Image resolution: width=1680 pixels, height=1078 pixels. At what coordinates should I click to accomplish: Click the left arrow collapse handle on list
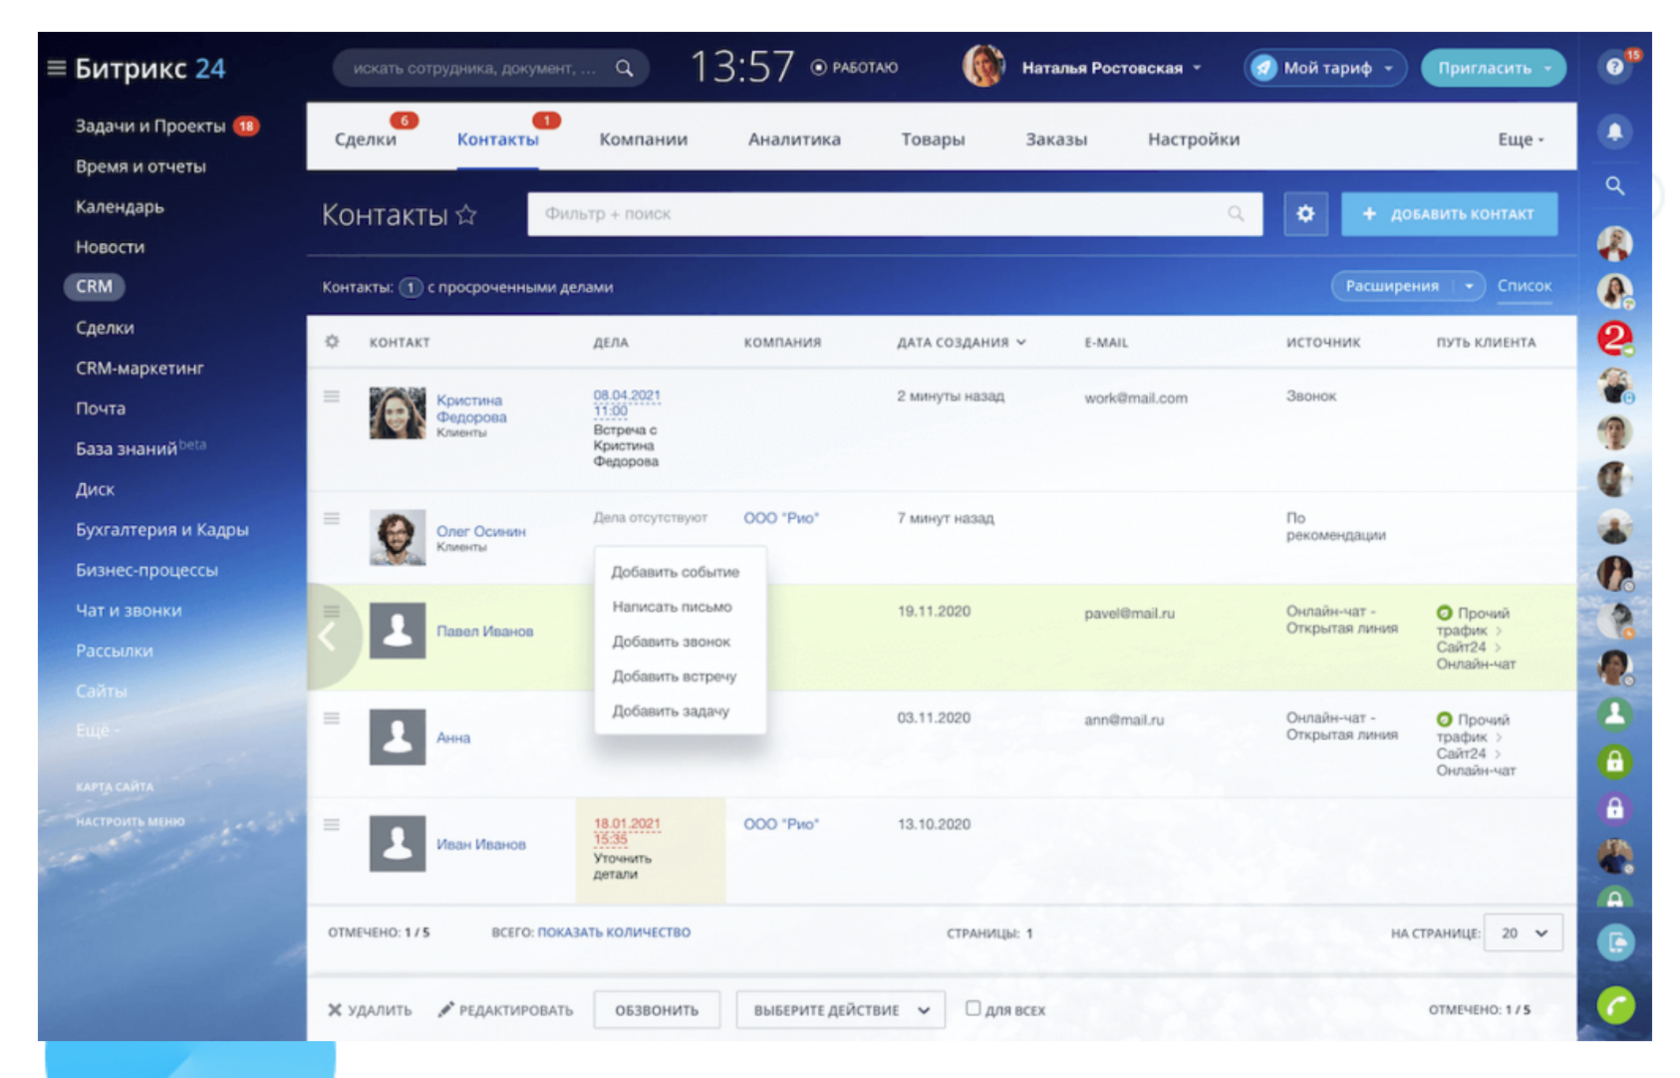click(327, 636)
